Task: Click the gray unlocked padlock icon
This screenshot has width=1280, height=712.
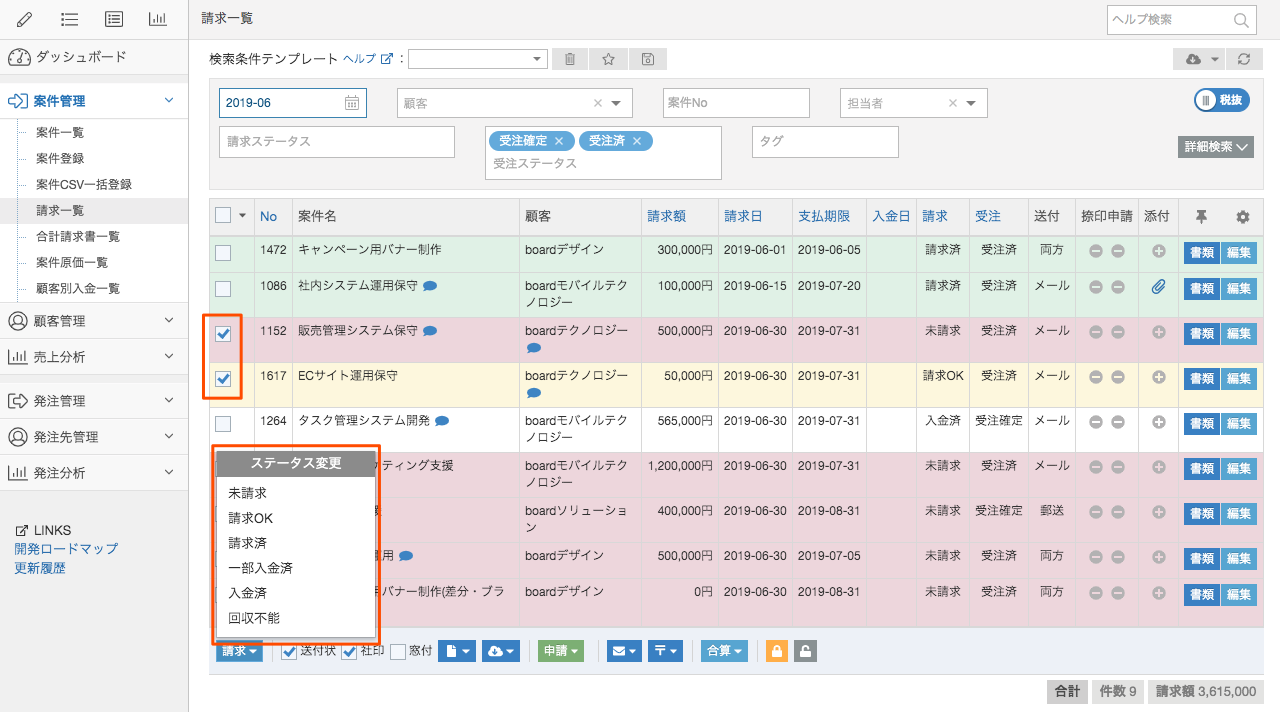Action: click(805, 651)
